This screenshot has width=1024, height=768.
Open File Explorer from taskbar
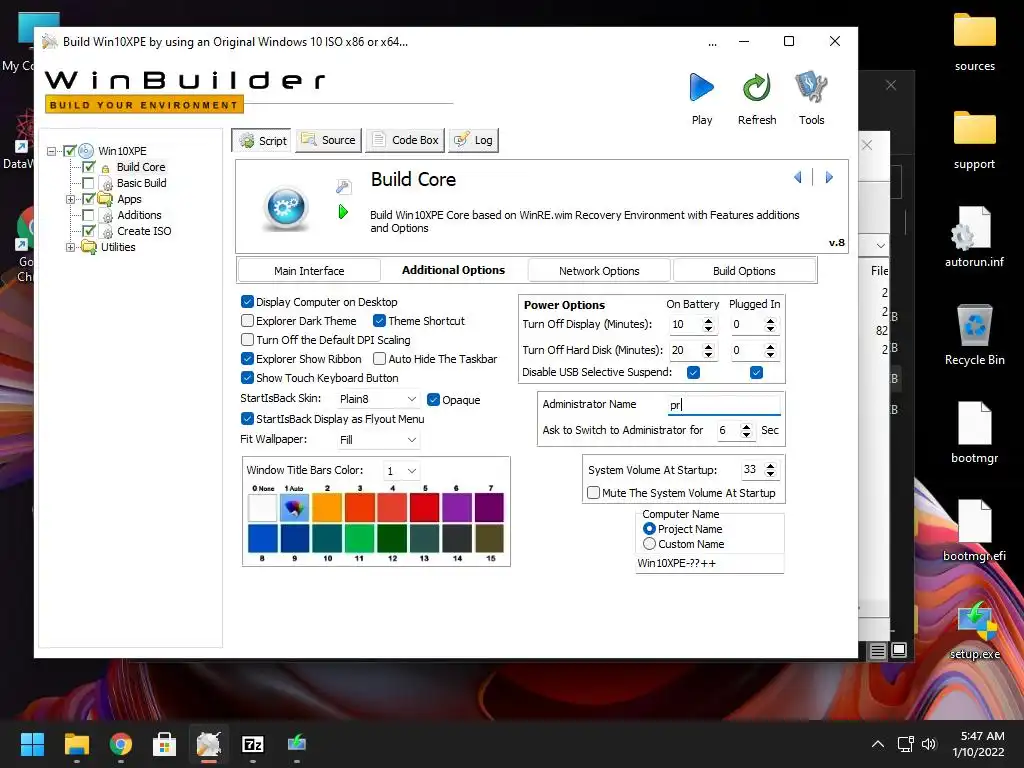(x=76, y=744)
